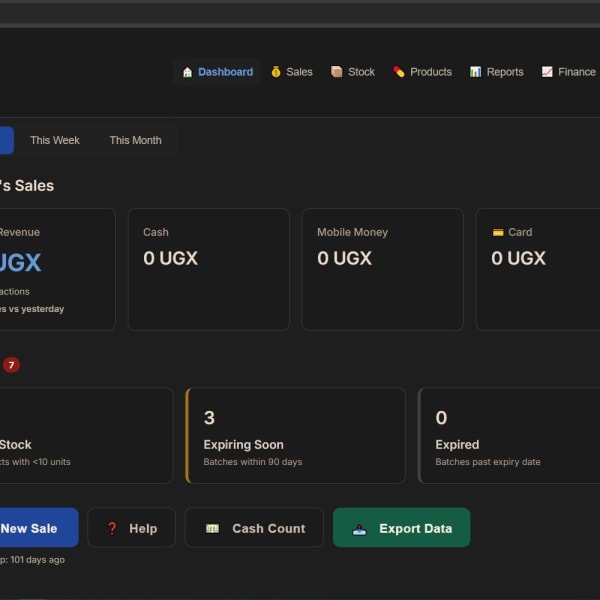Open the Expiring Soon alert card
This screenshot has height=600, width=600.
(295, 435)
